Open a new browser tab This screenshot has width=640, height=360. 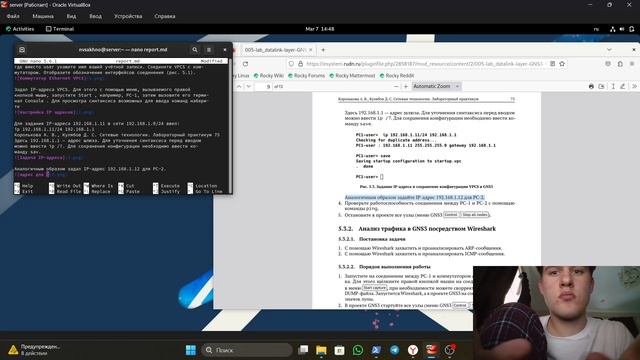click(x=323, y=50)
